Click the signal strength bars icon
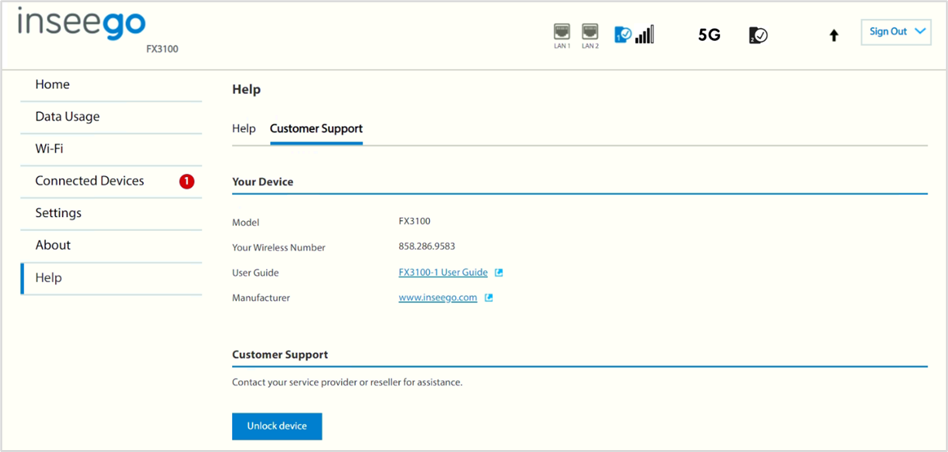Screen dimensions: 948x452 [644, 34]
